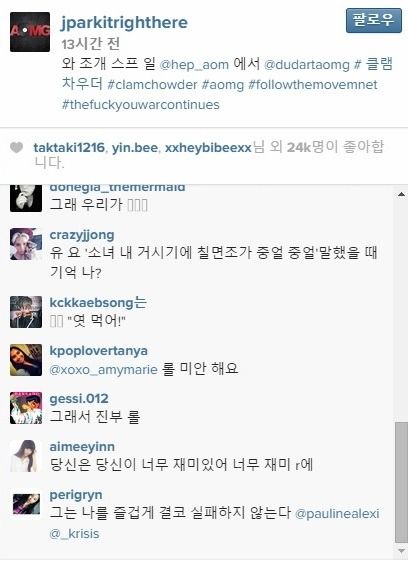This screenshot has height=562, width=408.
Task: Open the @dudartaomg mention
Action: 307,65
